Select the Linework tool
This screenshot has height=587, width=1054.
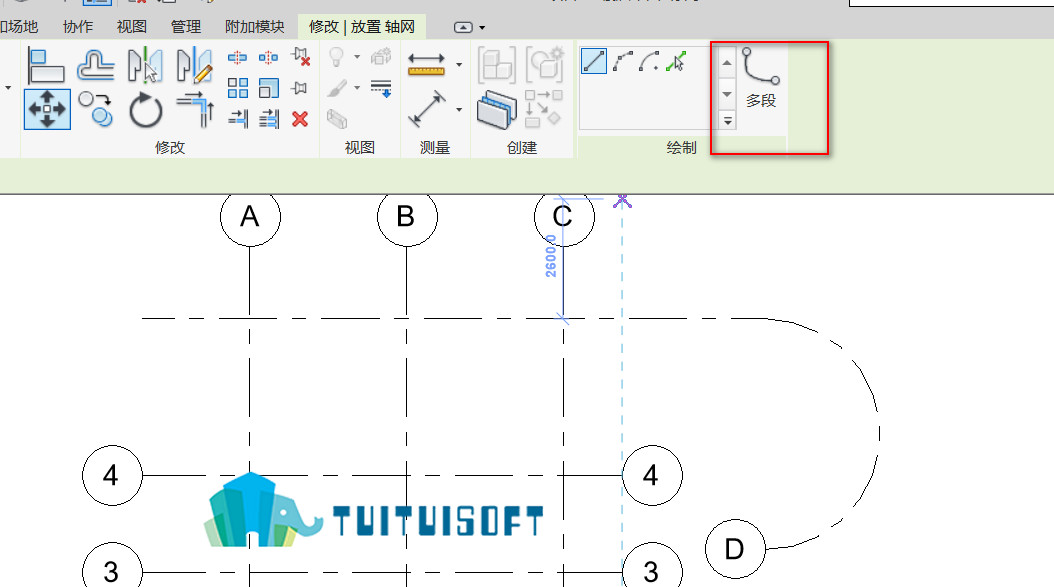point(381,88)
